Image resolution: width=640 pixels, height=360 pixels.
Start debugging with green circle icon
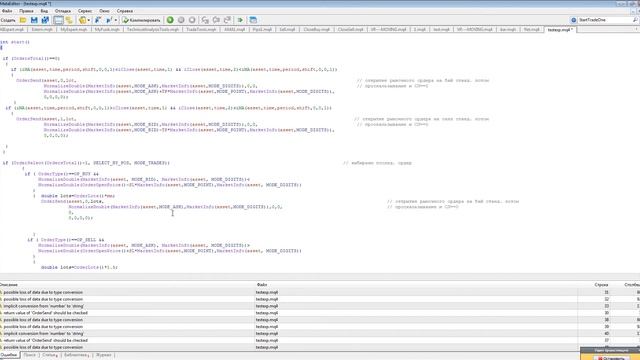pyautogui.click(x=170, y=20)
